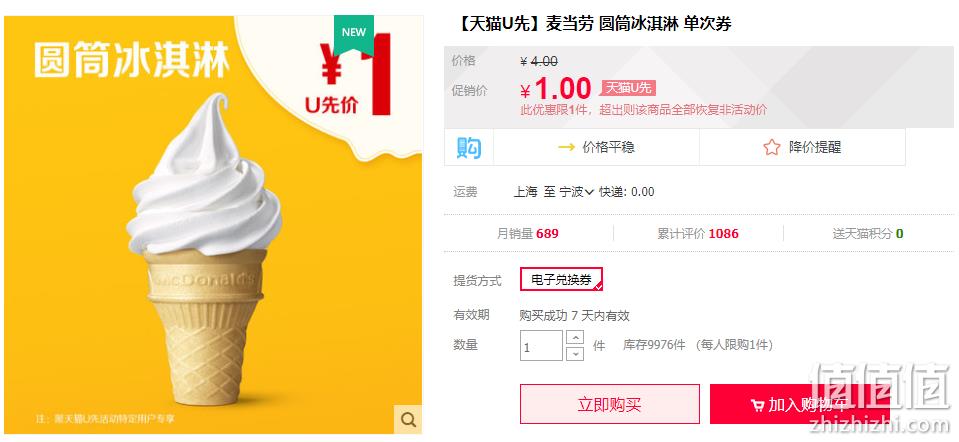Click the star icon for 降价提醒
959x442 pixels.
tap(772, 147)
